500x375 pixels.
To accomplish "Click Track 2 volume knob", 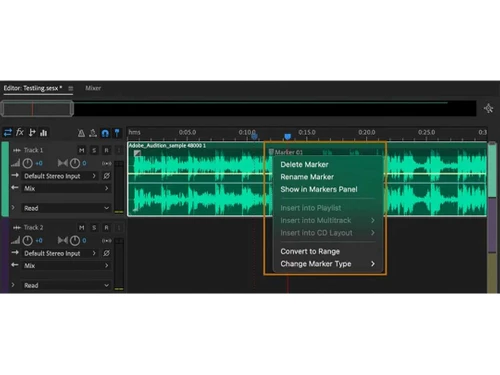I will pyautogui.click(x=28, y=241).
